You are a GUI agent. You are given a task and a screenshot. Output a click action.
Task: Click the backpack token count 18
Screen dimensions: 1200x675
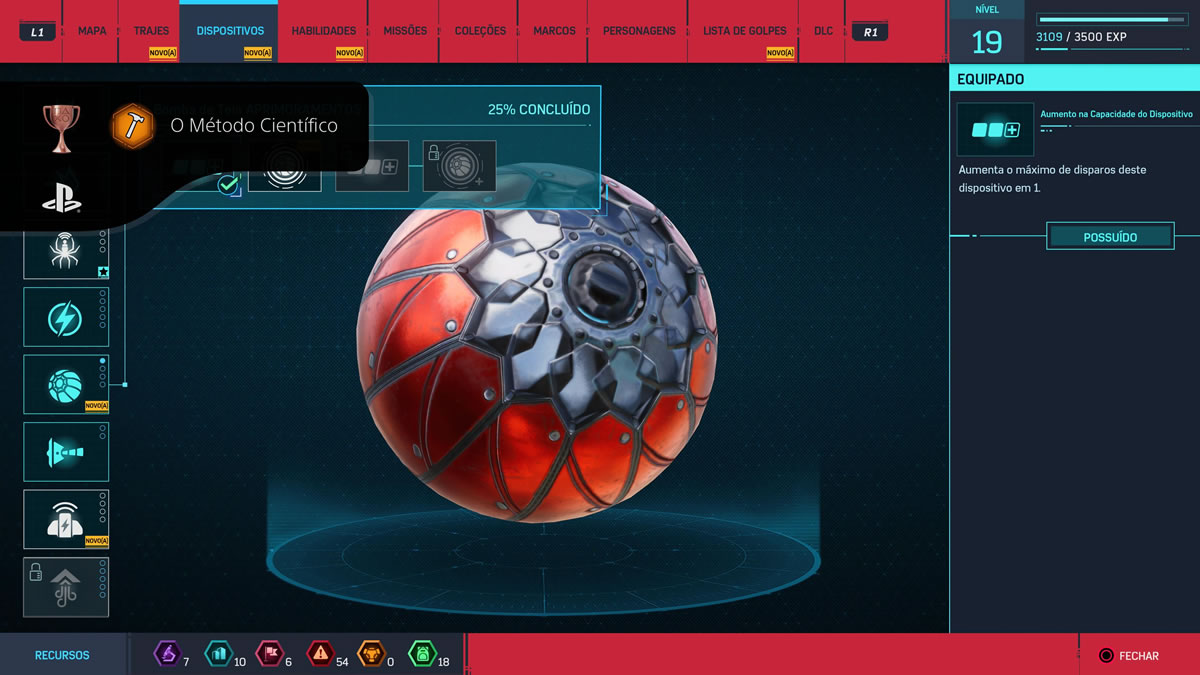[443, 661]
